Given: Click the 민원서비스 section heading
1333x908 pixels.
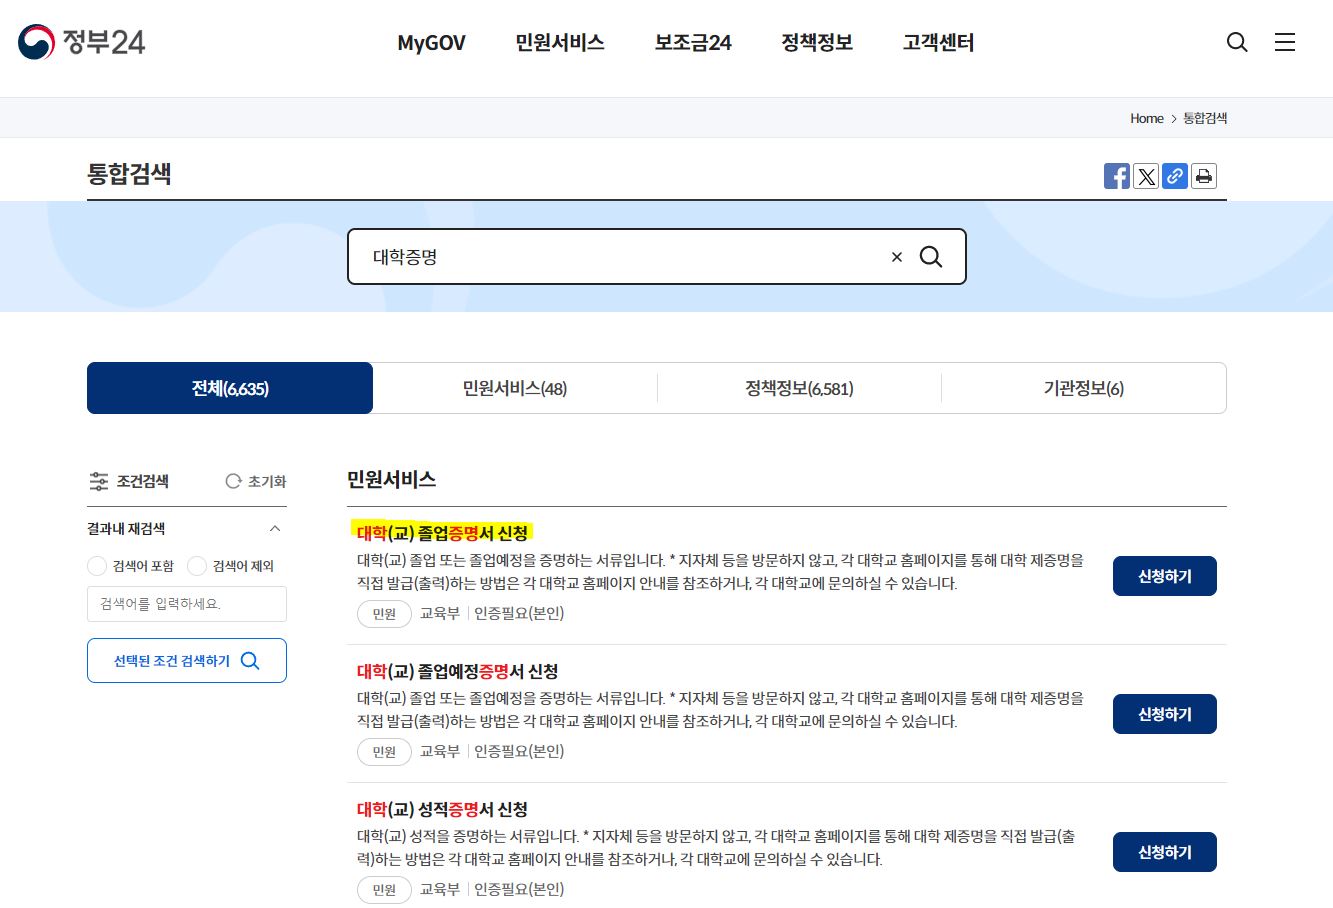Looking at the screenshot, I should (391, 479).
